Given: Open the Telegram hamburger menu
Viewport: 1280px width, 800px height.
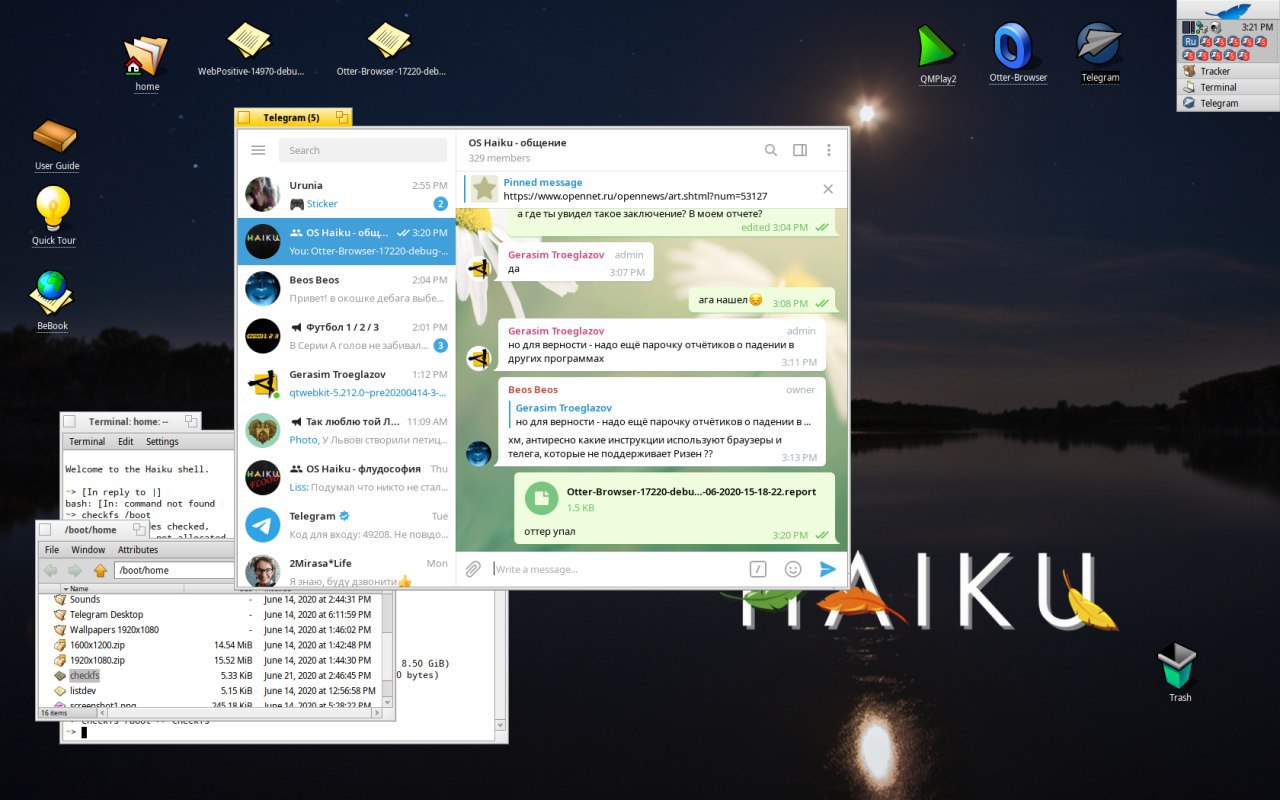Looking at the screenshot, I should click(258, 150).
